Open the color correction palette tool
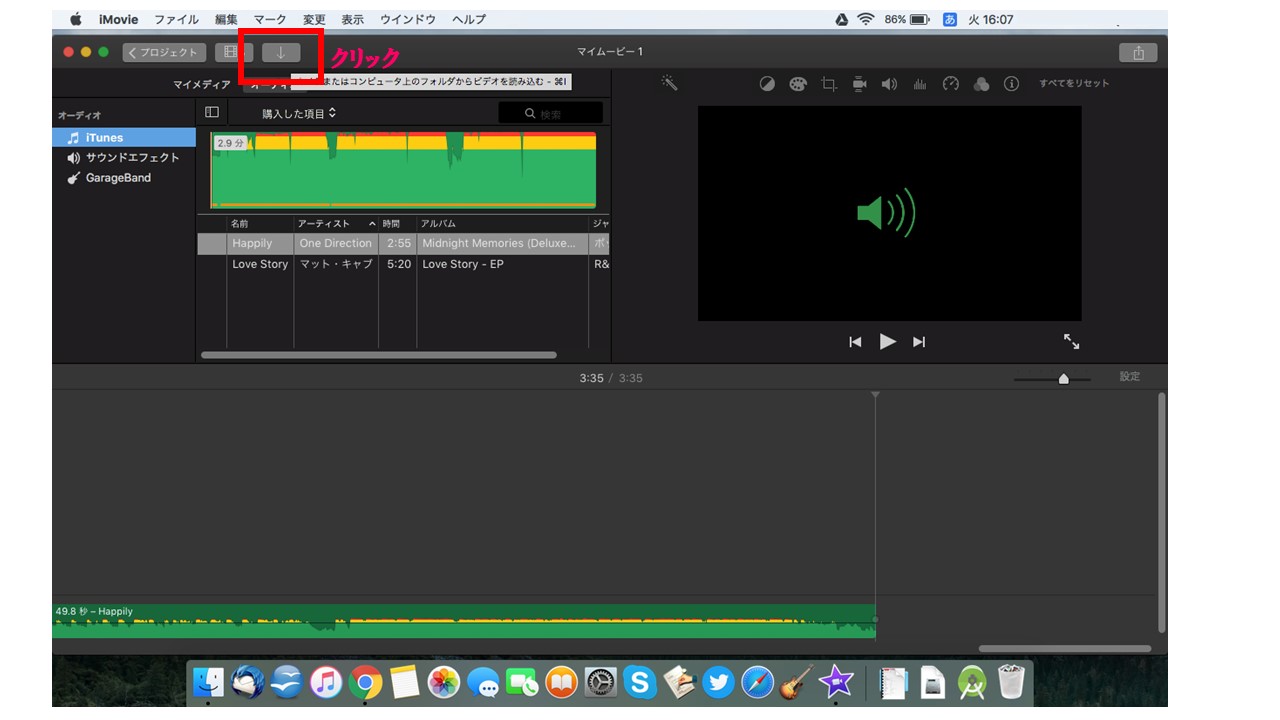Screen dimensions: 1280x720 pos(798,84)
